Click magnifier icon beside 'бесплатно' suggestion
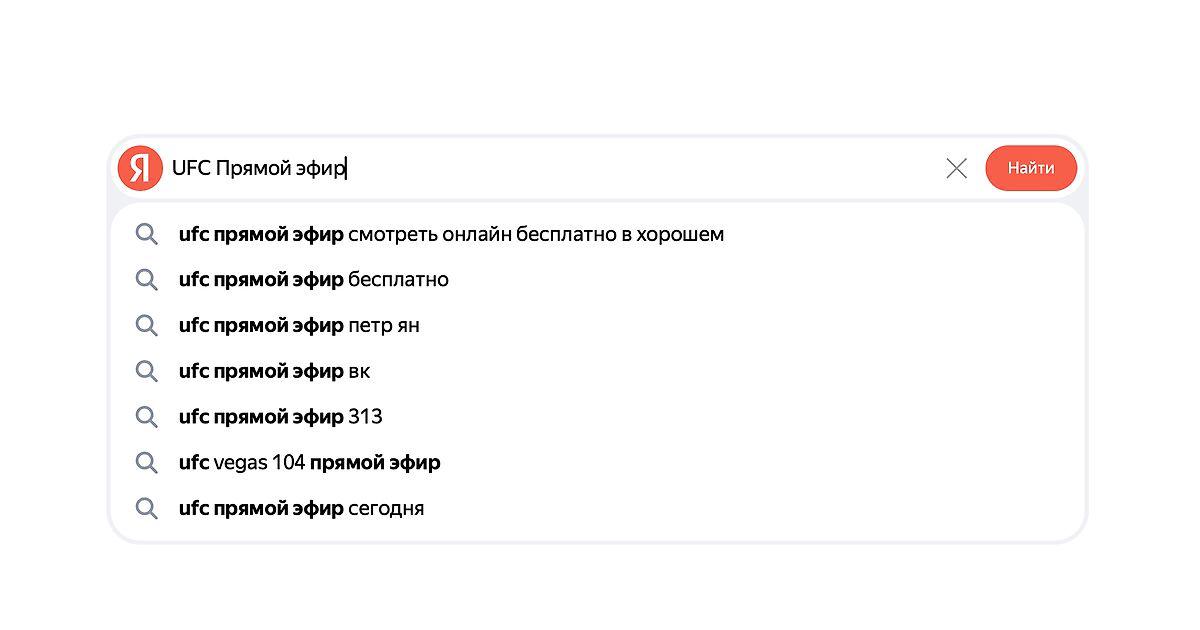 click(147, 280)
